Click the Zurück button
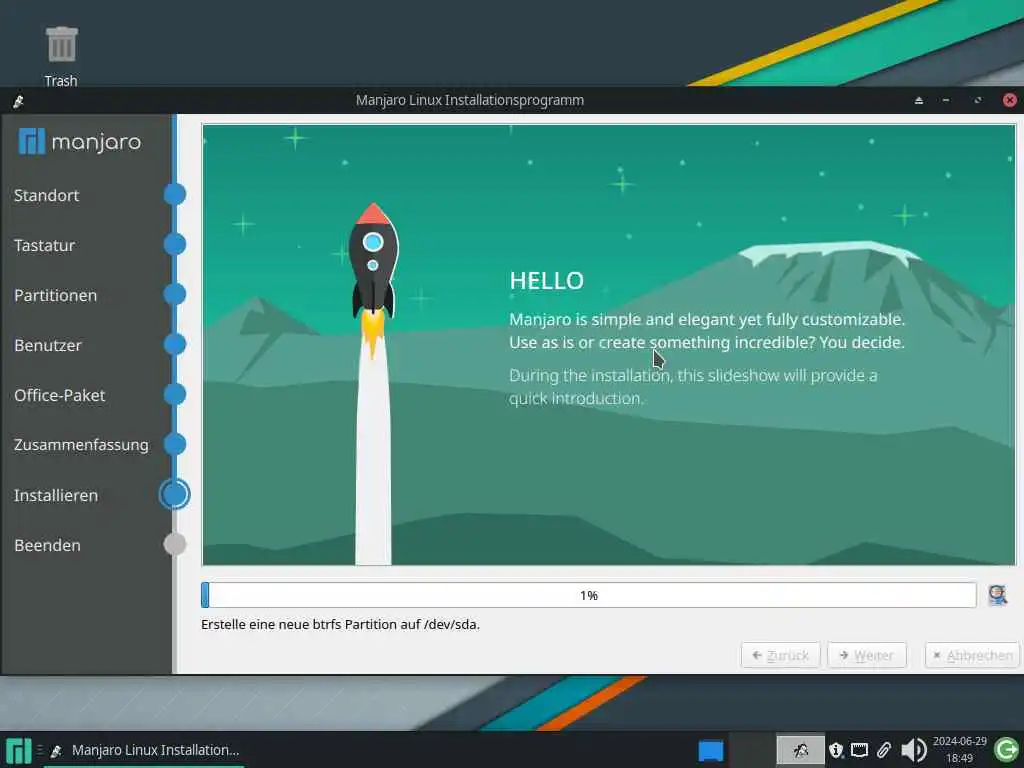1024x768 pixels. tap(780, 655)
